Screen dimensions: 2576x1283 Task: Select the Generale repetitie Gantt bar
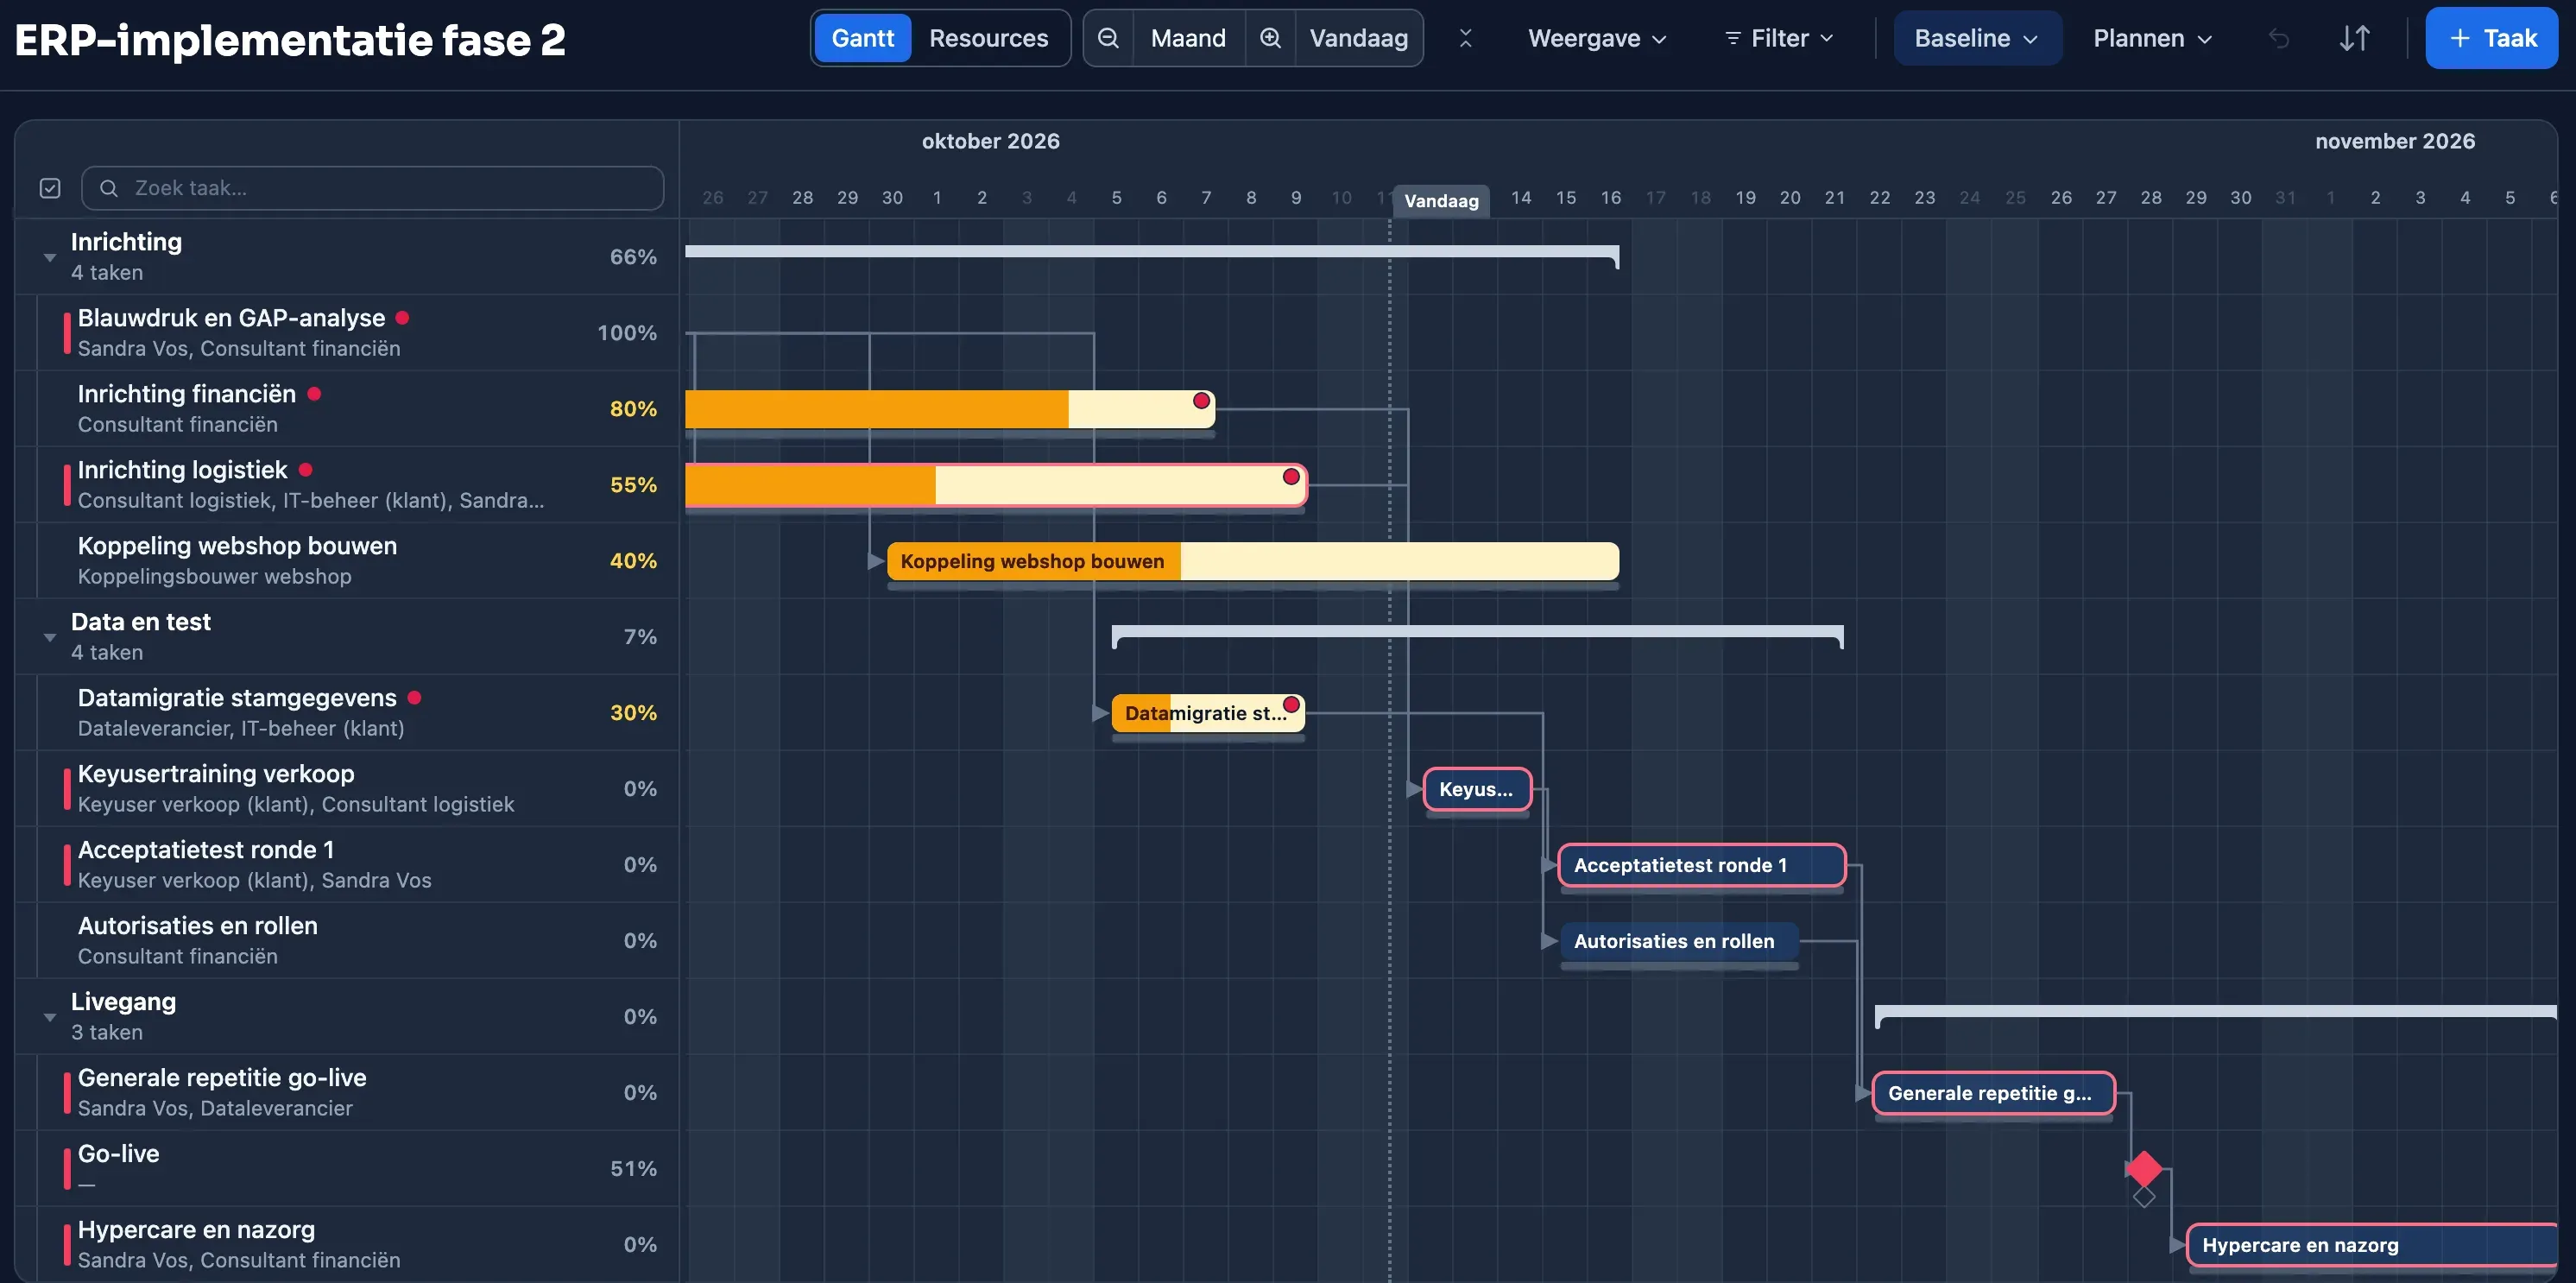coord(1993,1093)
